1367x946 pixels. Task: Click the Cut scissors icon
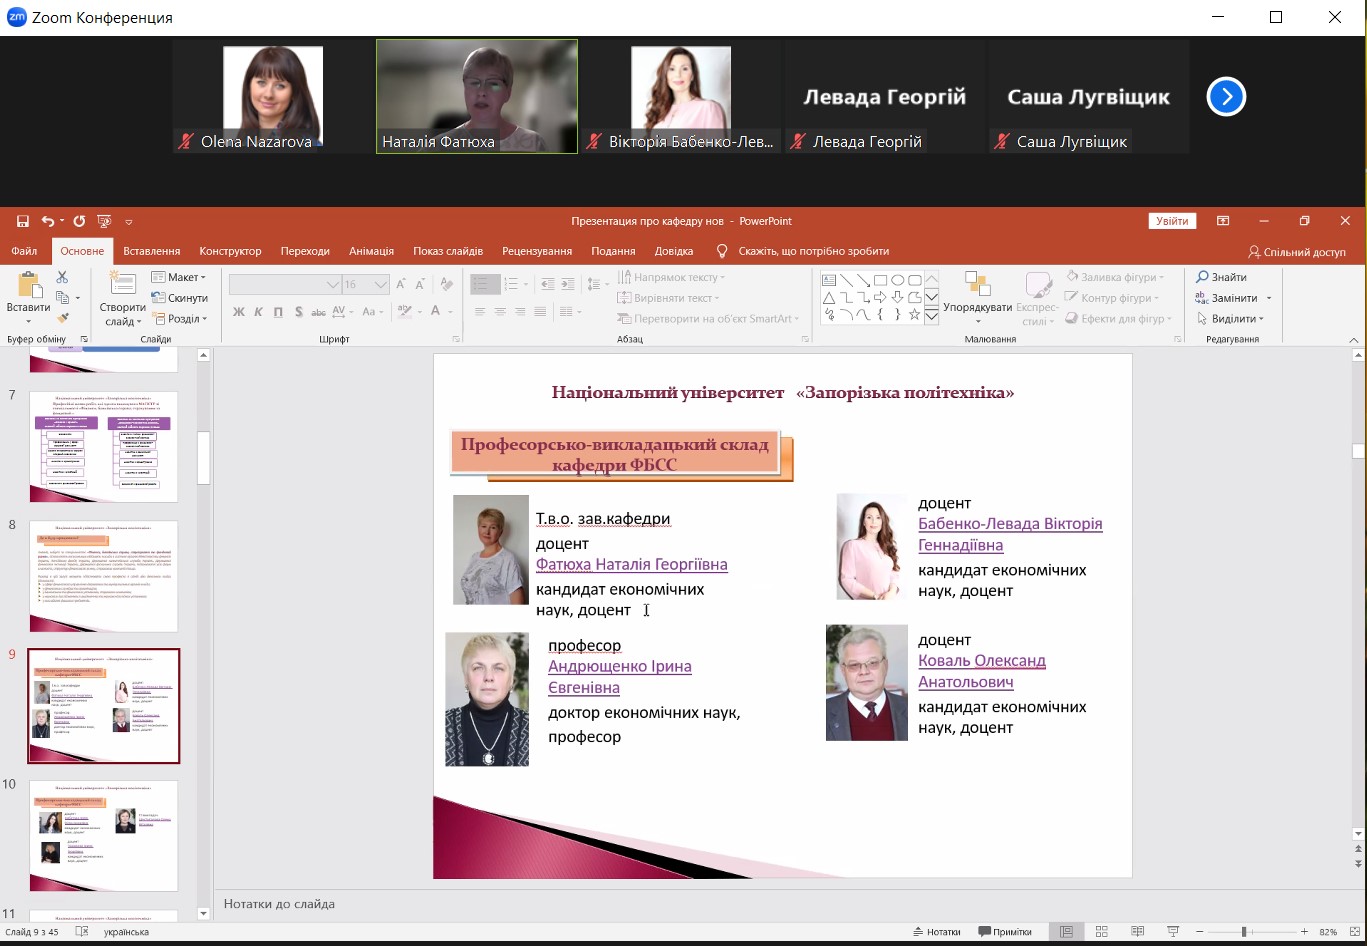click(x=62, y=277)
